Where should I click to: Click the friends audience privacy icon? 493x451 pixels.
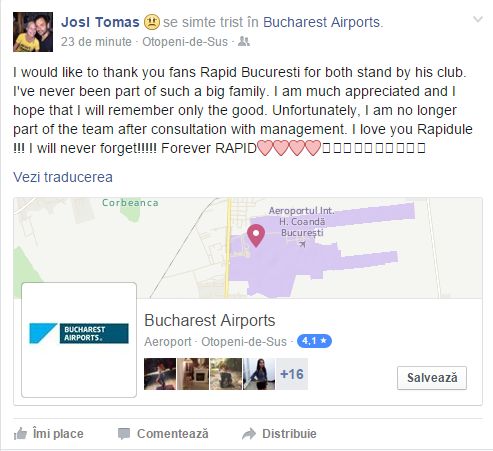click(244, 42)
